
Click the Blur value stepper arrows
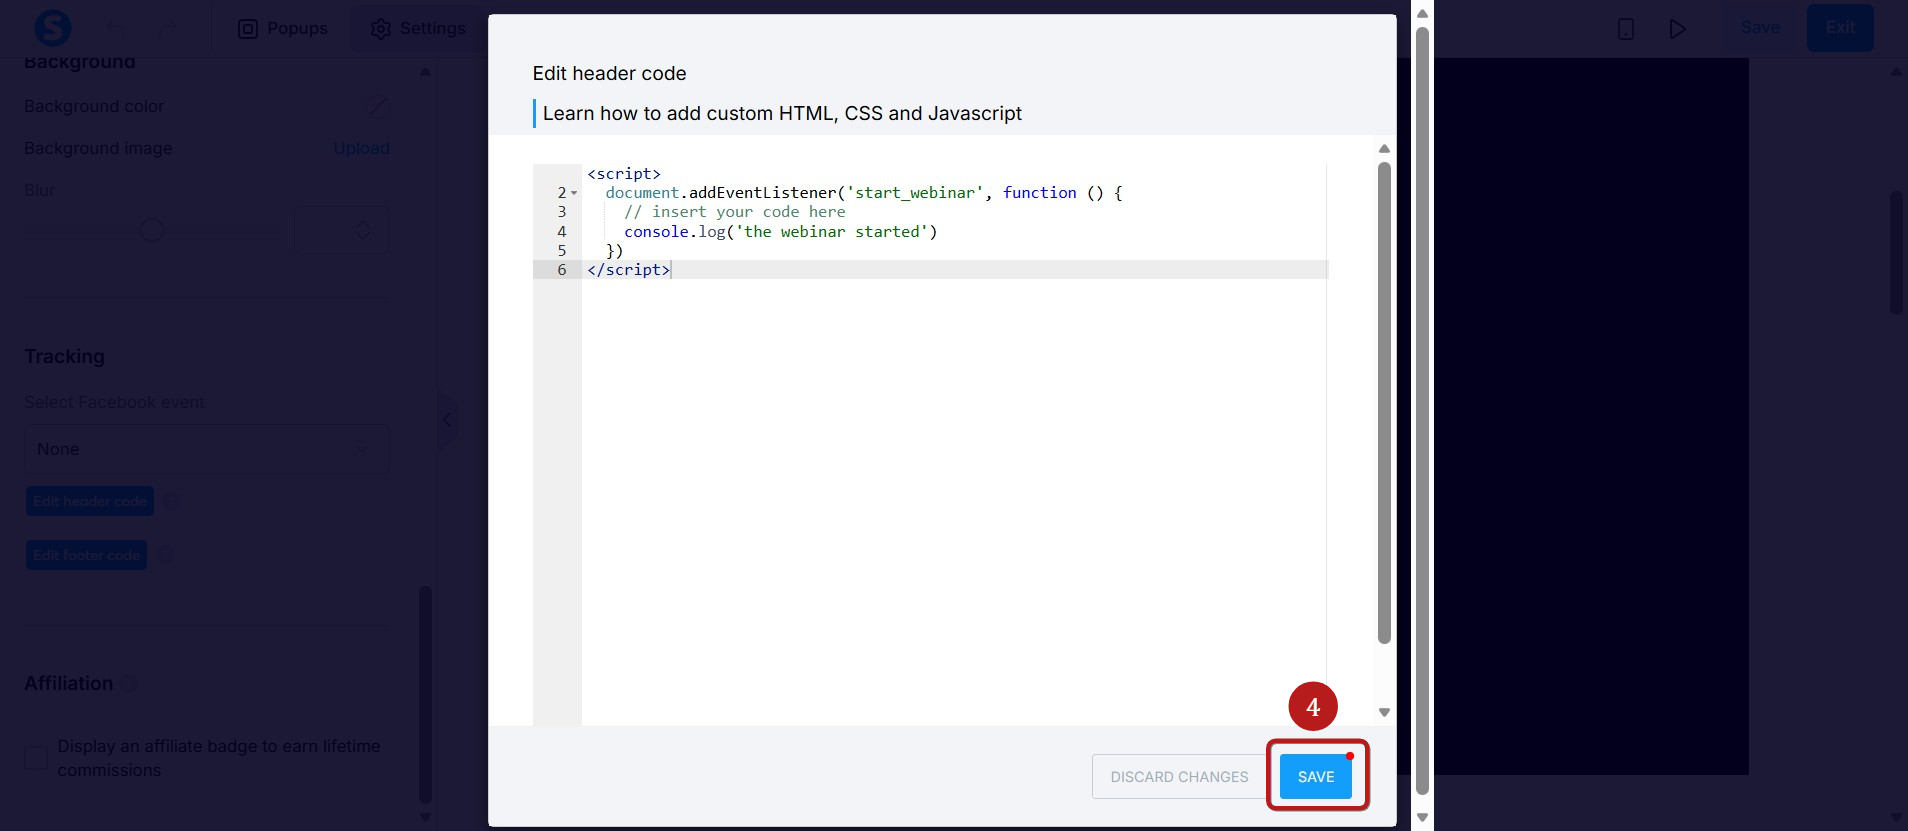(363, 230)
